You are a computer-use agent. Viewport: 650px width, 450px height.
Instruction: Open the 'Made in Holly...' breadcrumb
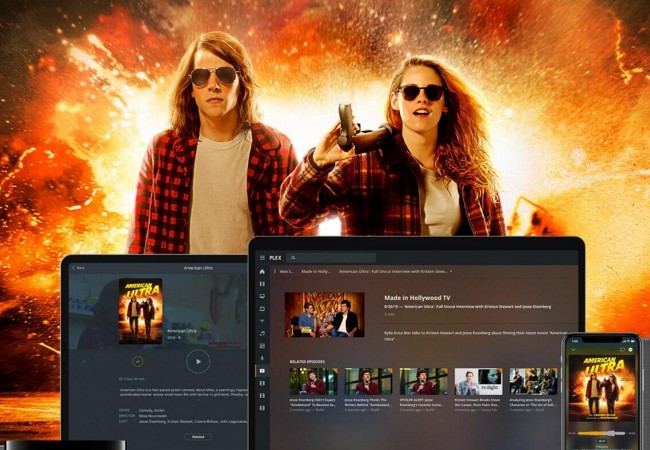pyautogui.click(x=316, y=271)
